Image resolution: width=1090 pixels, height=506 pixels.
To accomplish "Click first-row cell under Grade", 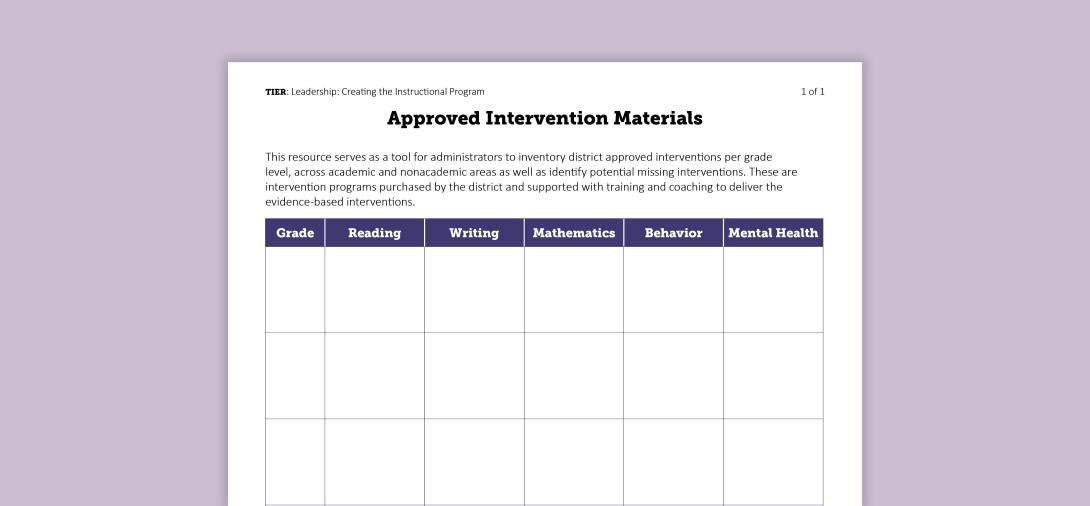I will [295, 290].
